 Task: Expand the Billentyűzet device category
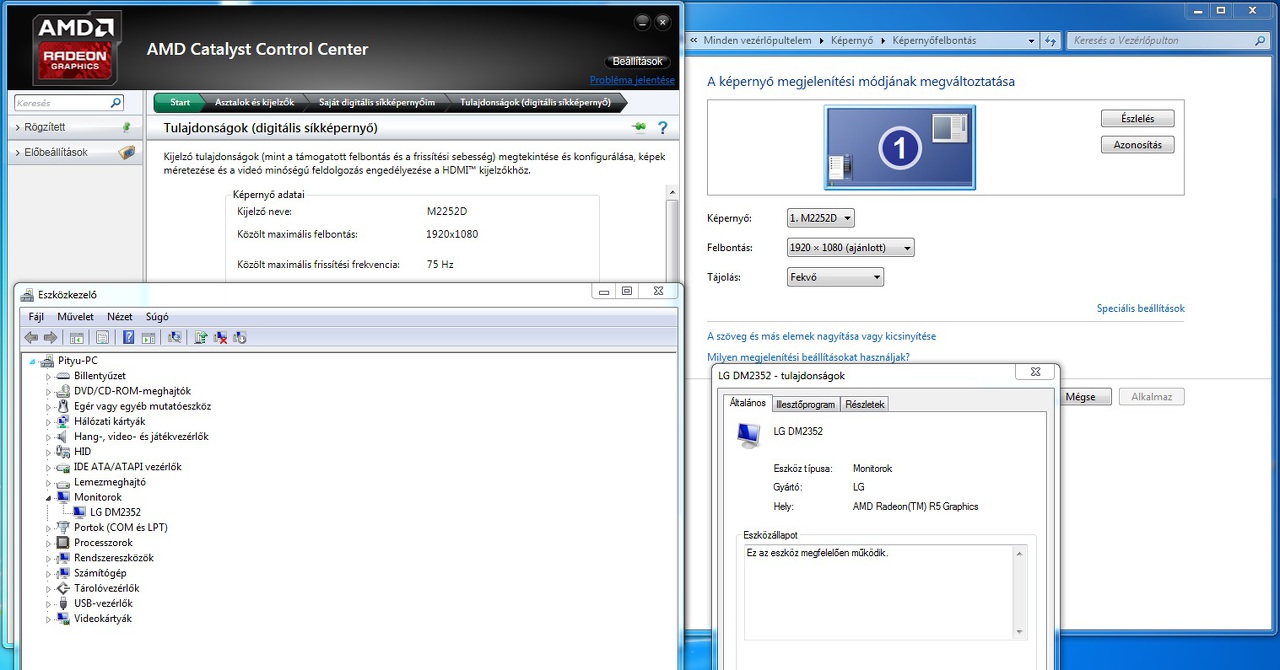coord(48,376)
